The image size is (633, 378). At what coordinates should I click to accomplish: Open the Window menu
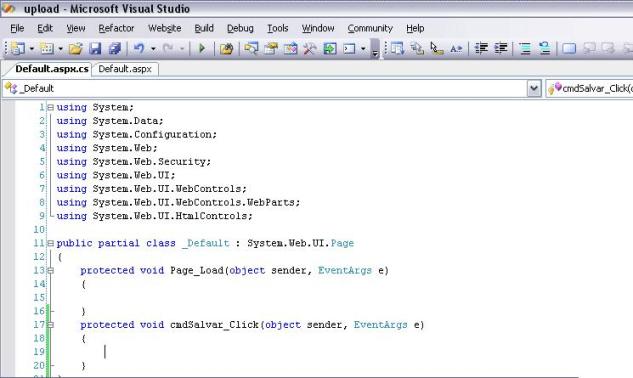(318, 28)
